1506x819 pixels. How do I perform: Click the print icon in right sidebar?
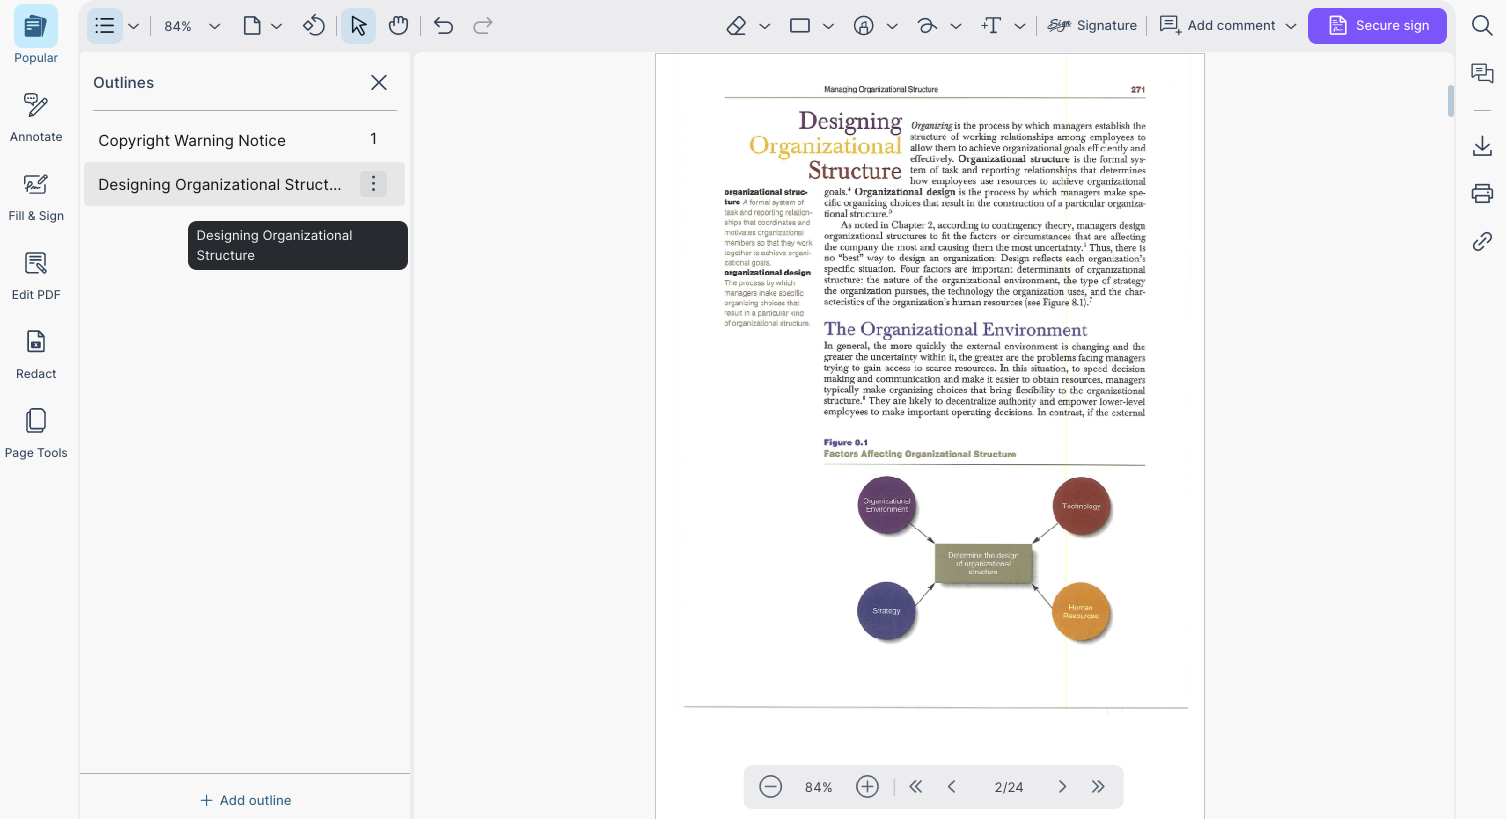(x=1483, y=192)
